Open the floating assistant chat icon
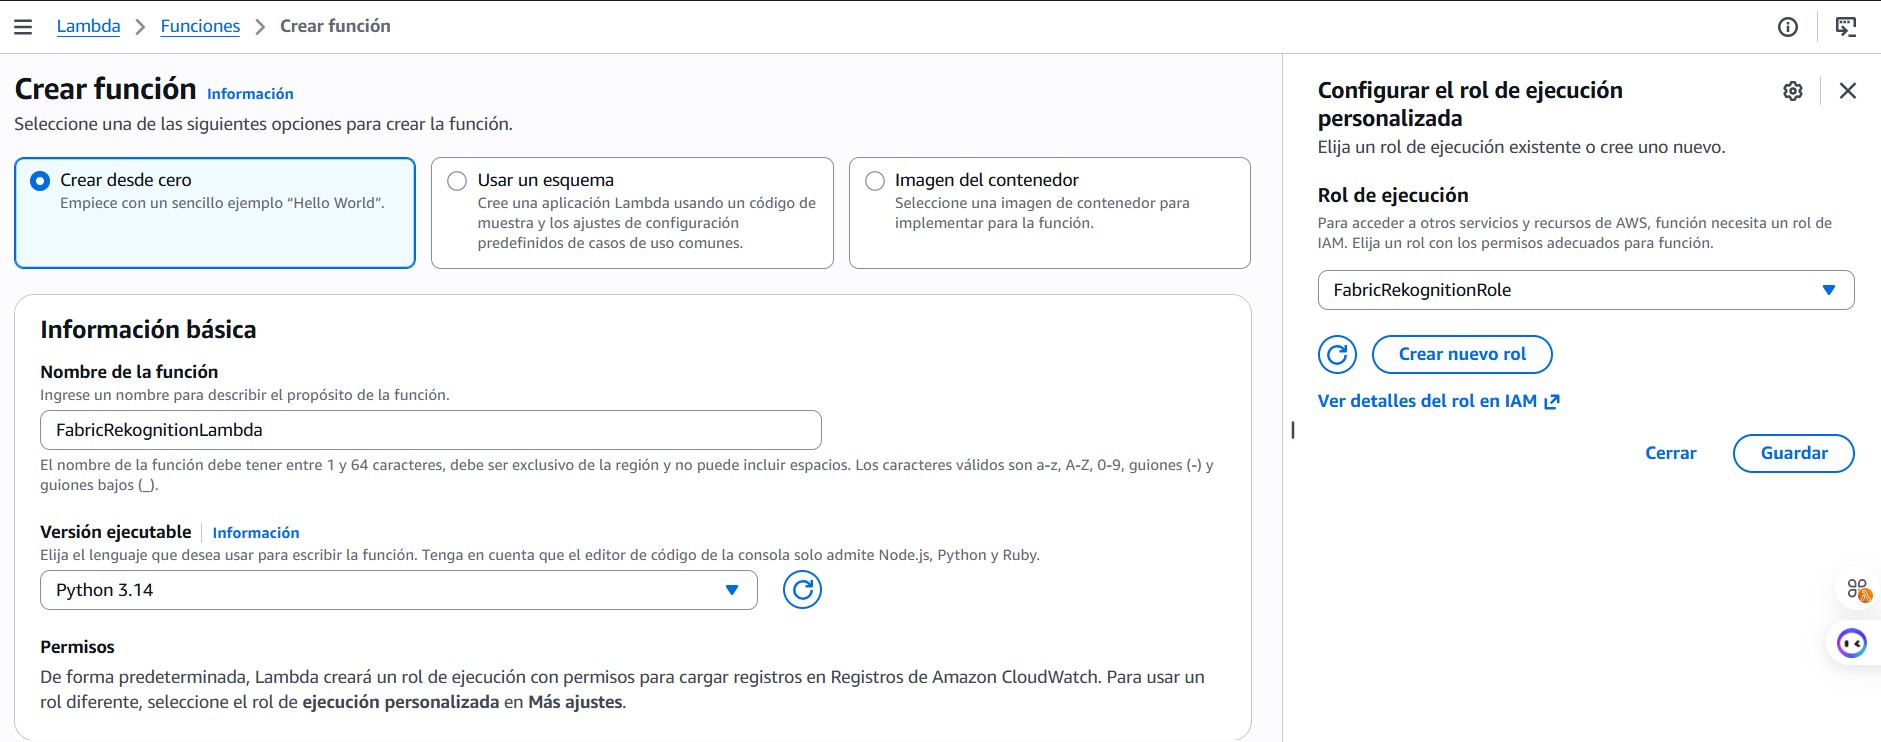This screenshot has width=1881, height=742. (1852, 643)
